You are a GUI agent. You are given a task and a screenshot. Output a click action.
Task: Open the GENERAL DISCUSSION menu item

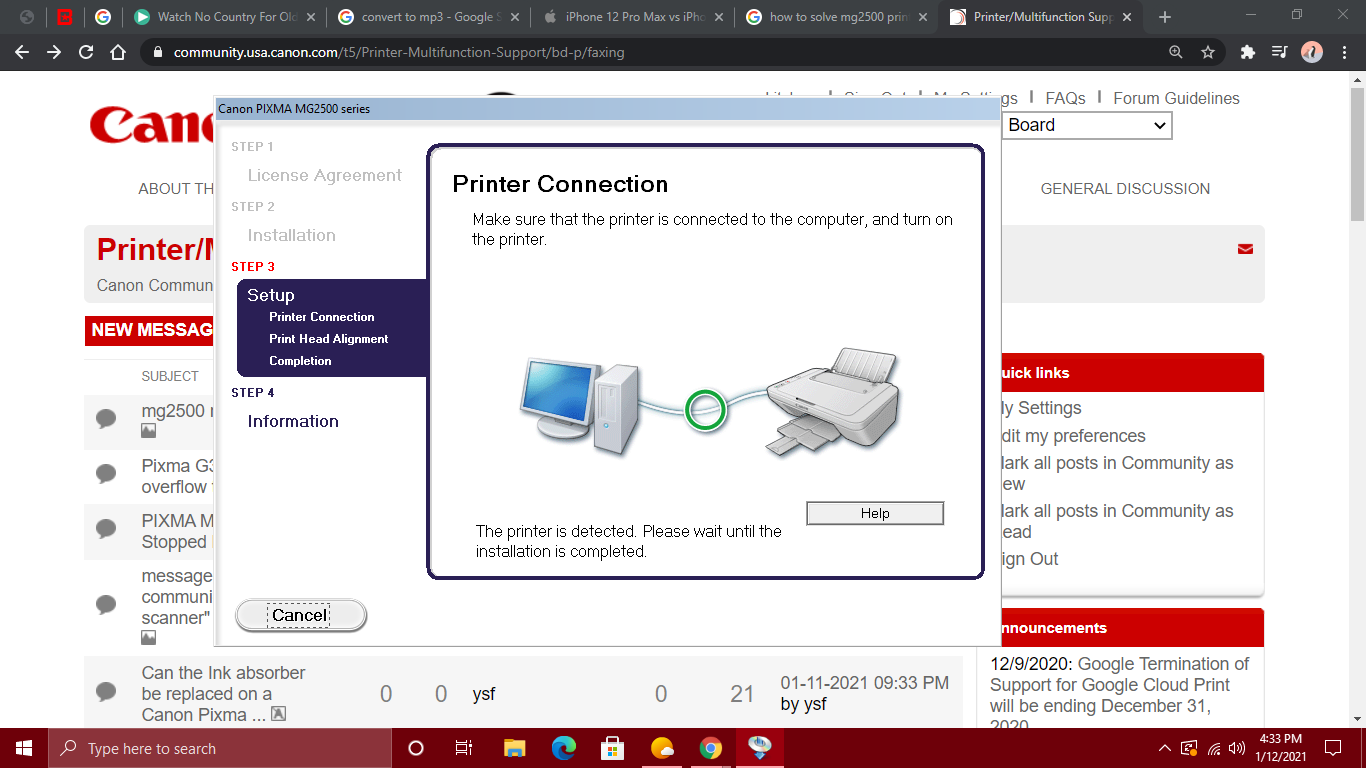[1125, 189]
